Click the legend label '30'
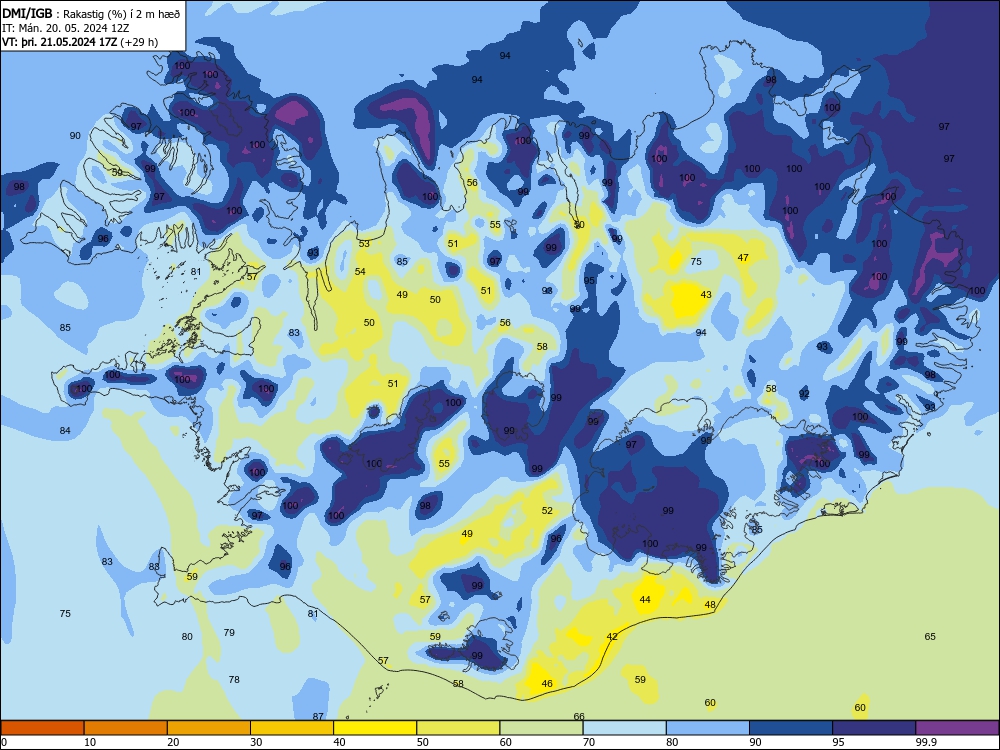This screenshot has height=750, width=1000. coord(256,742)
